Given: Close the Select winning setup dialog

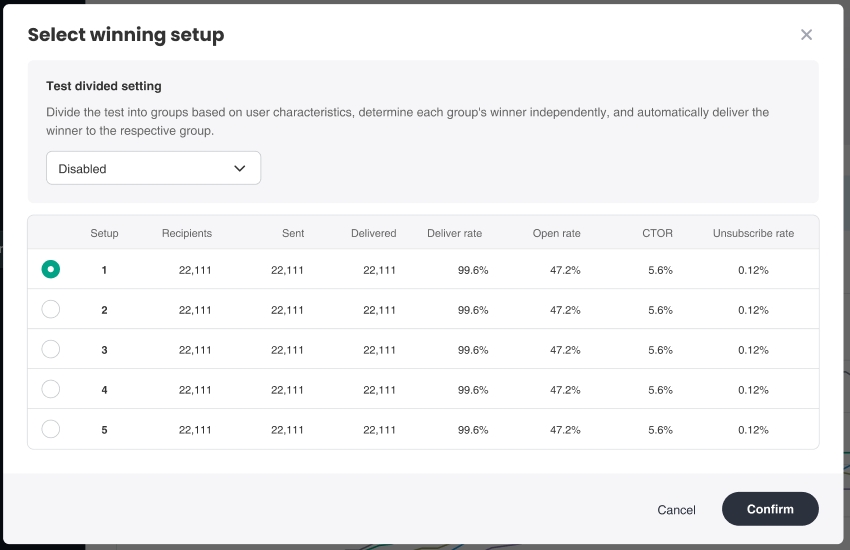Looking at the screenshot, I should pyautogui.click(x=806, y=35).
